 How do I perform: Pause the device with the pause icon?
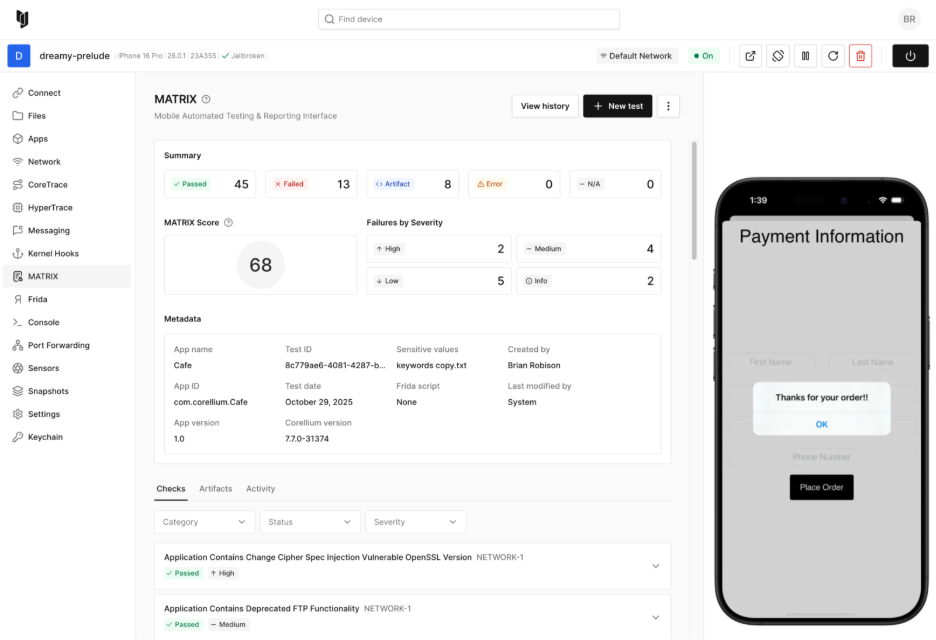click(805, 56)
